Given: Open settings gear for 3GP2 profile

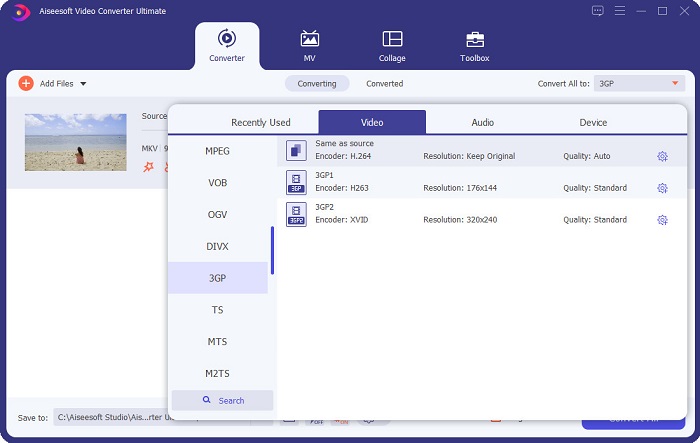Looking at the screenshot, I should [x=662, y=220].
